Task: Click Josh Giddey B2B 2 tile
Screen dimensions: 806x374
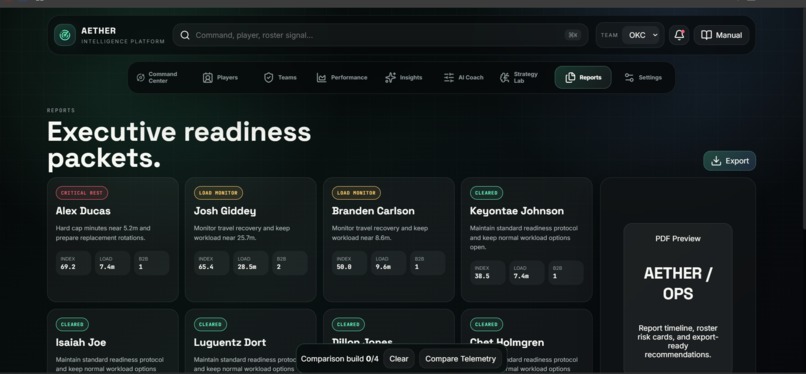Action: pos(290,263)
